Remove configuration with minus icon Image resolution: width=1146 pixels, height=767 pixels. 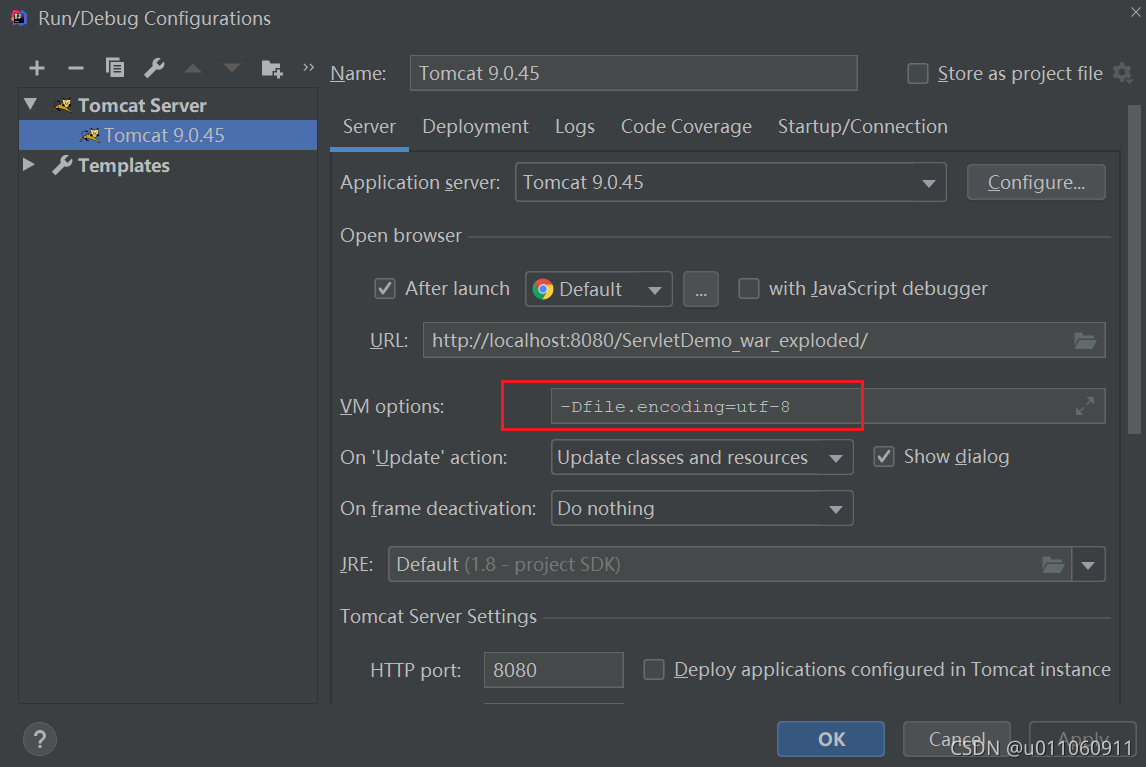coord(75,69)
